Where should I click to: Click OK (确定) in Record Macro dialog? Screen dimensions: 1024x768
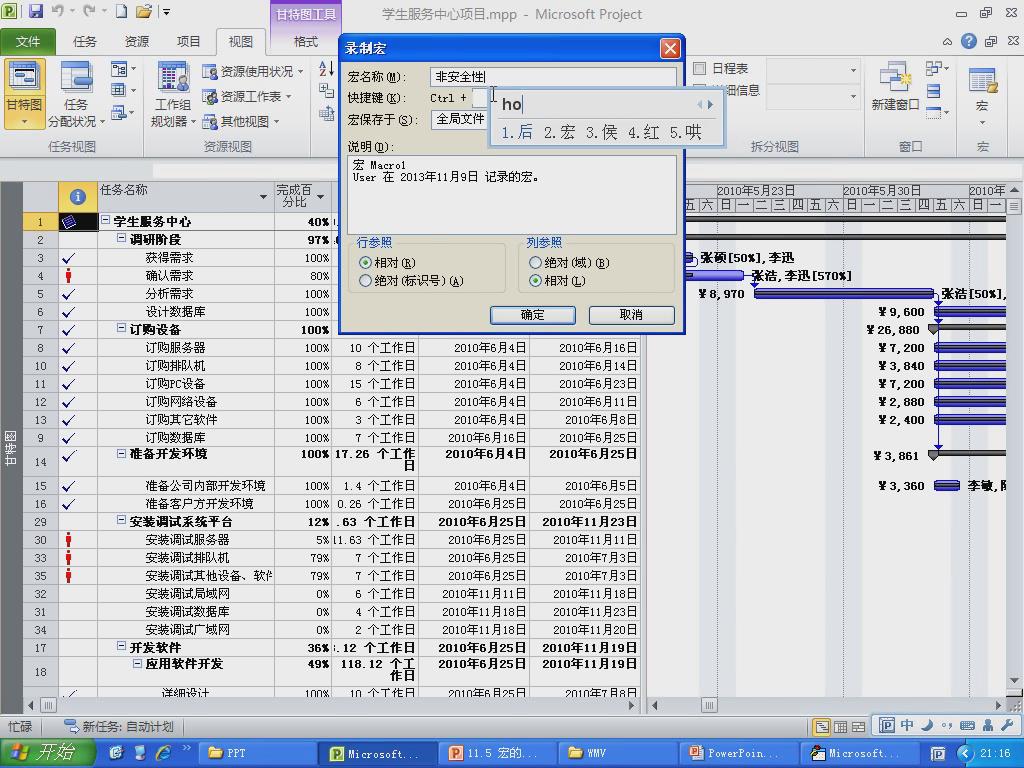point(532,315)
